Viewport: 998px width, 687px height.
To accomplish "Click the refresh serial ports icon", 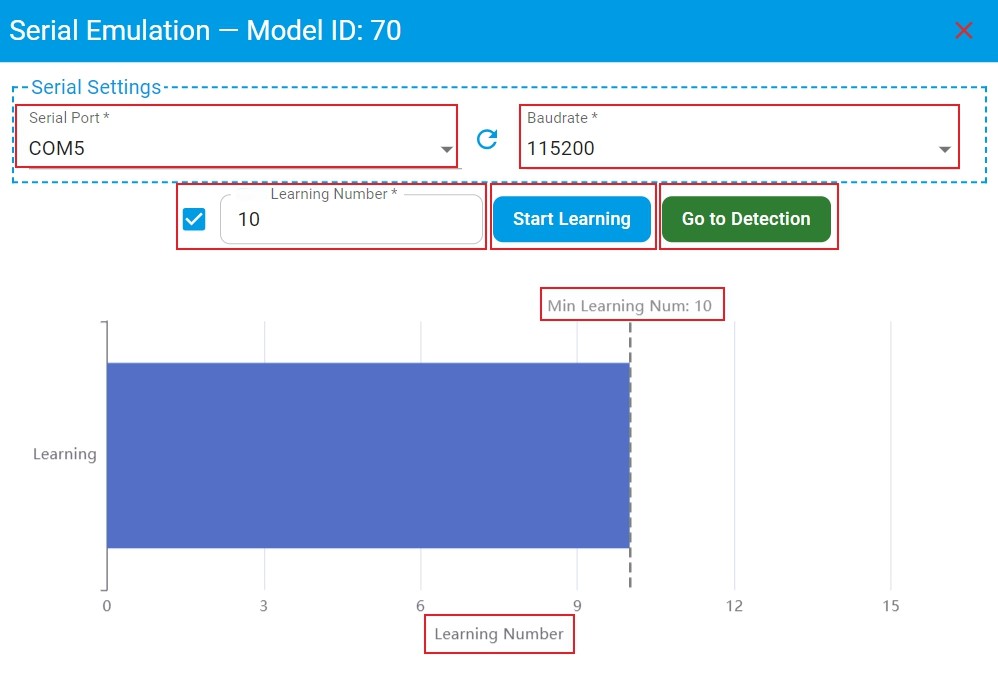I will pos(487,139).
